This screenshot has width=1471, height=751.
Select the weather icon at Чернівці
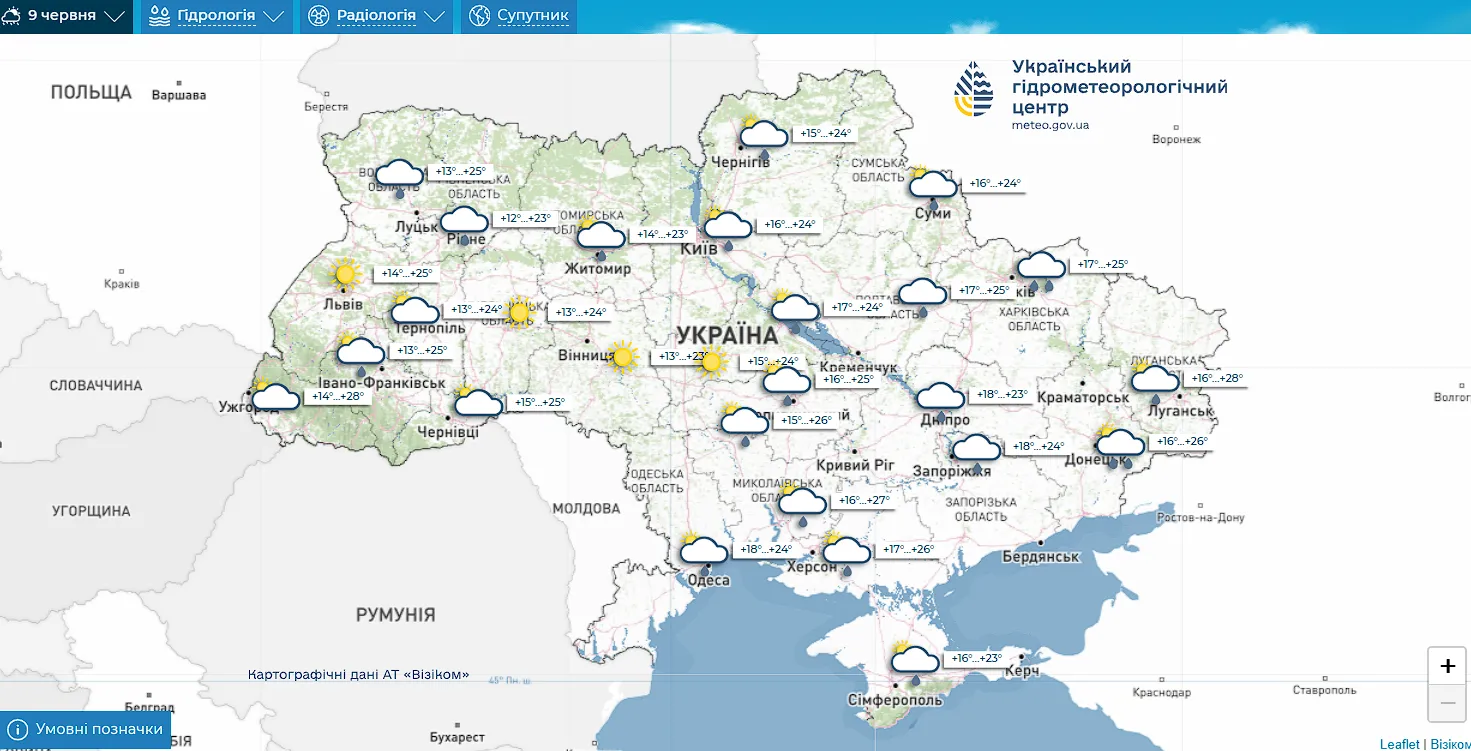[x=478, y=404]
